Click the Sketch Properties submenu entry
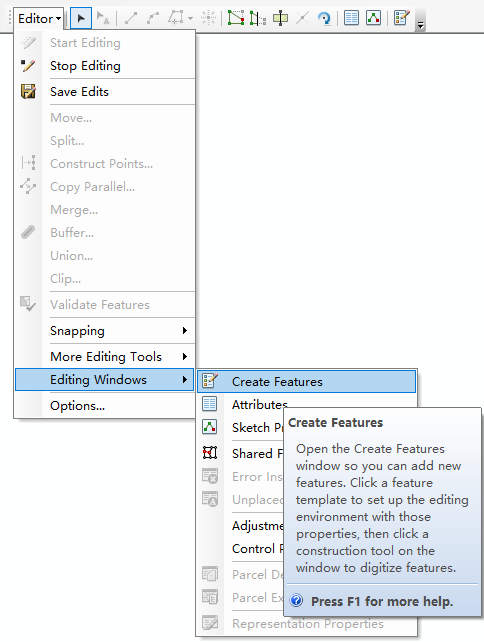The height and width of the screenshot is (642, 484). coord(258,427)
